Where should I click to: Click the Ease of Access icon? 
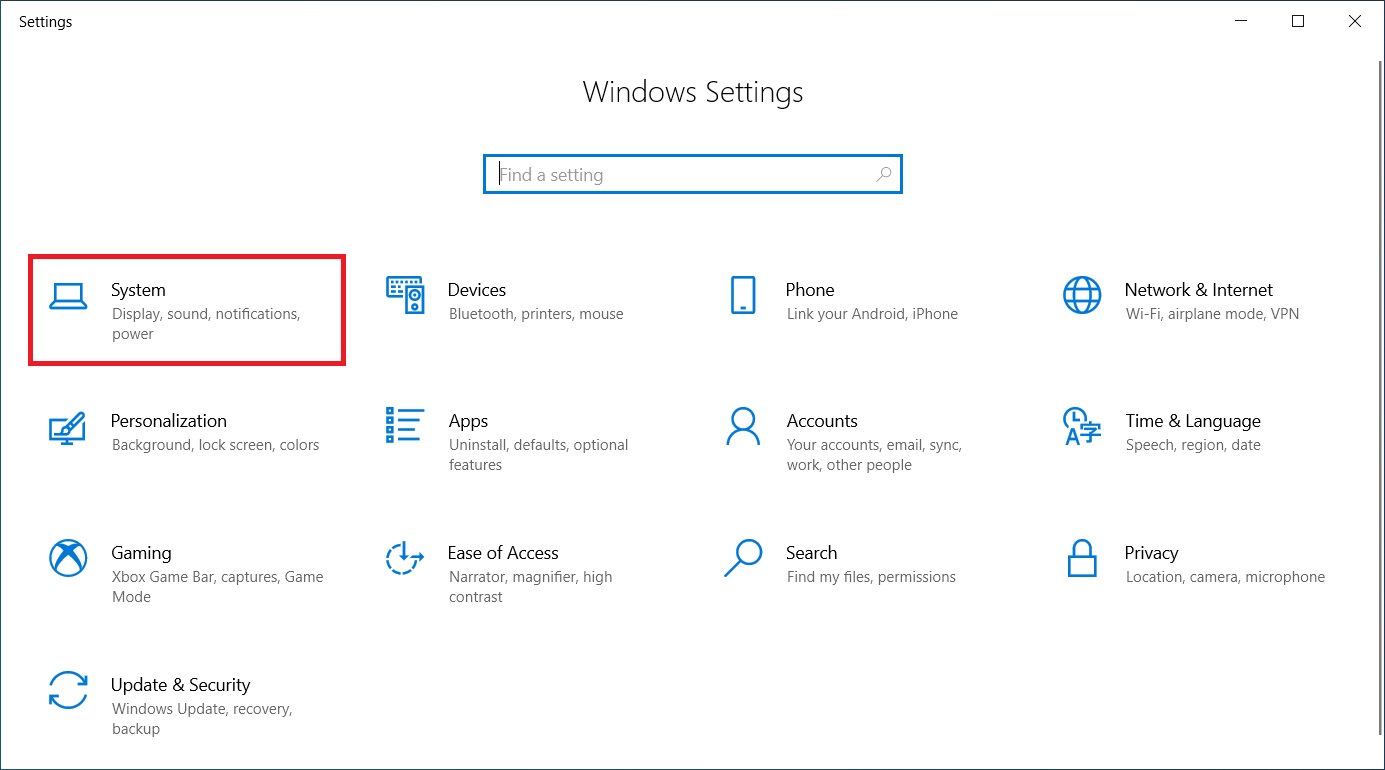pos(405,558)
